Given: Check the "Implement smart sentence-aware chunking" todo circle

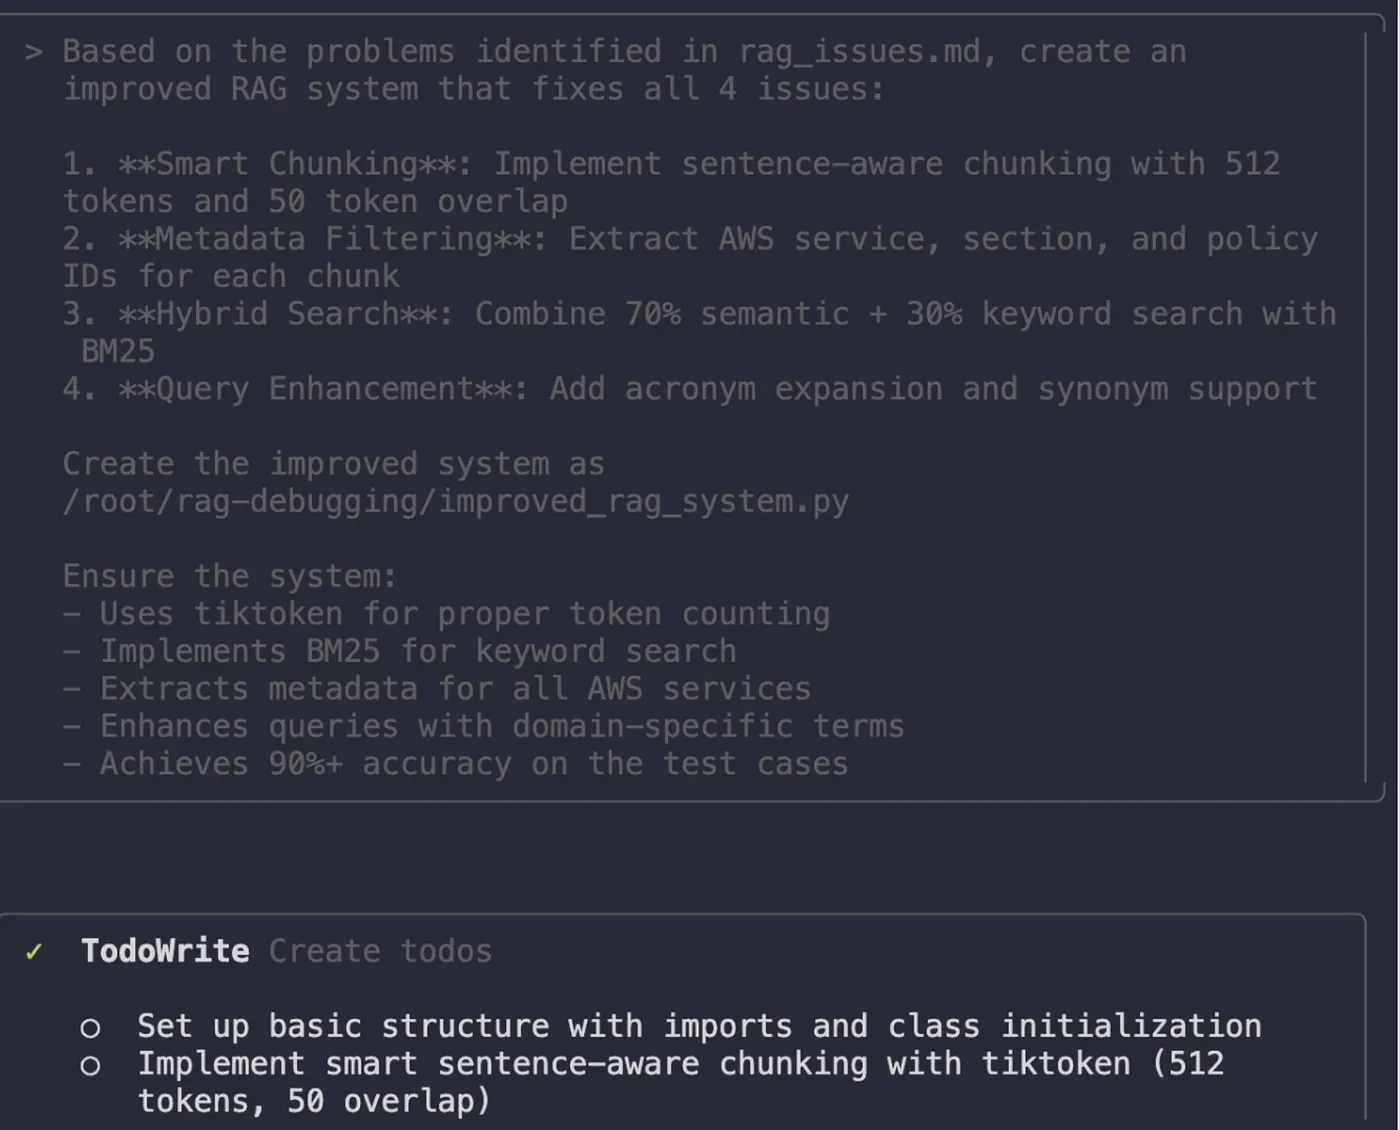Looking at the screenshot, I should point(90,1066).
